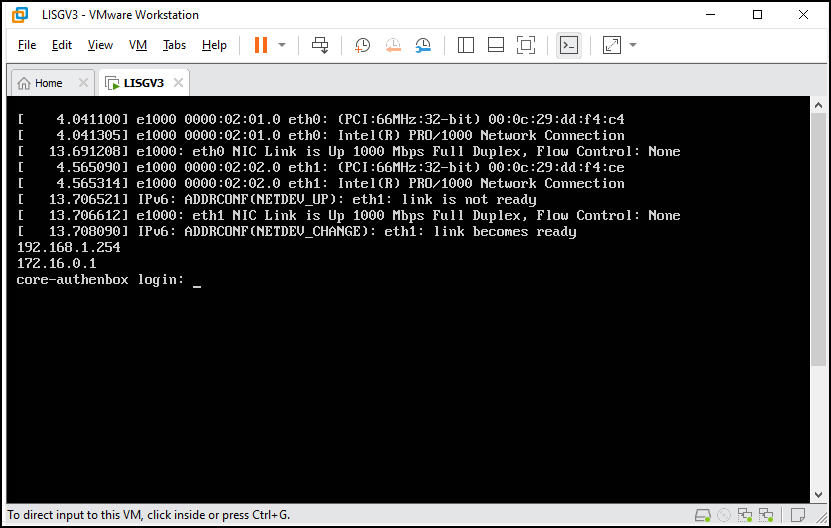Open the VM menu
The width and height of the screenshot is (831, 528).
click(x=138, y=45)
